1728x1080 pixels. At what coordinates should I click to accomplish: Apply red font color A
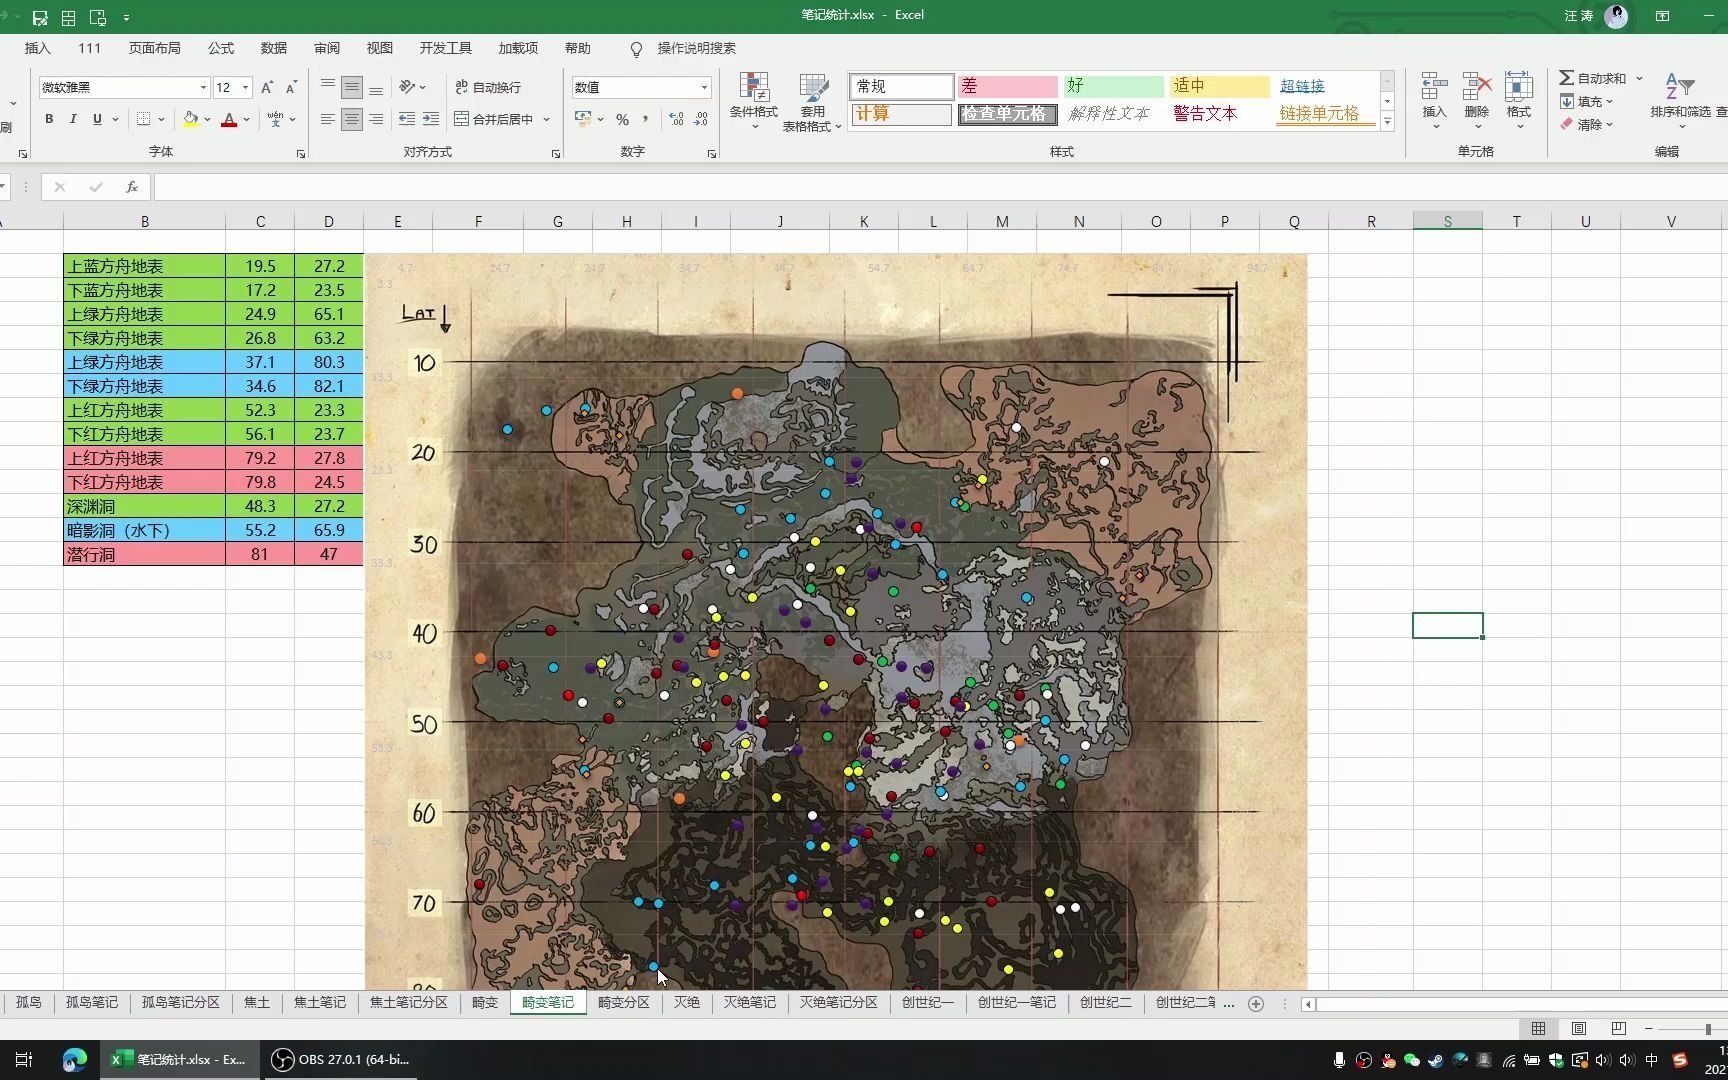(229, 119)
